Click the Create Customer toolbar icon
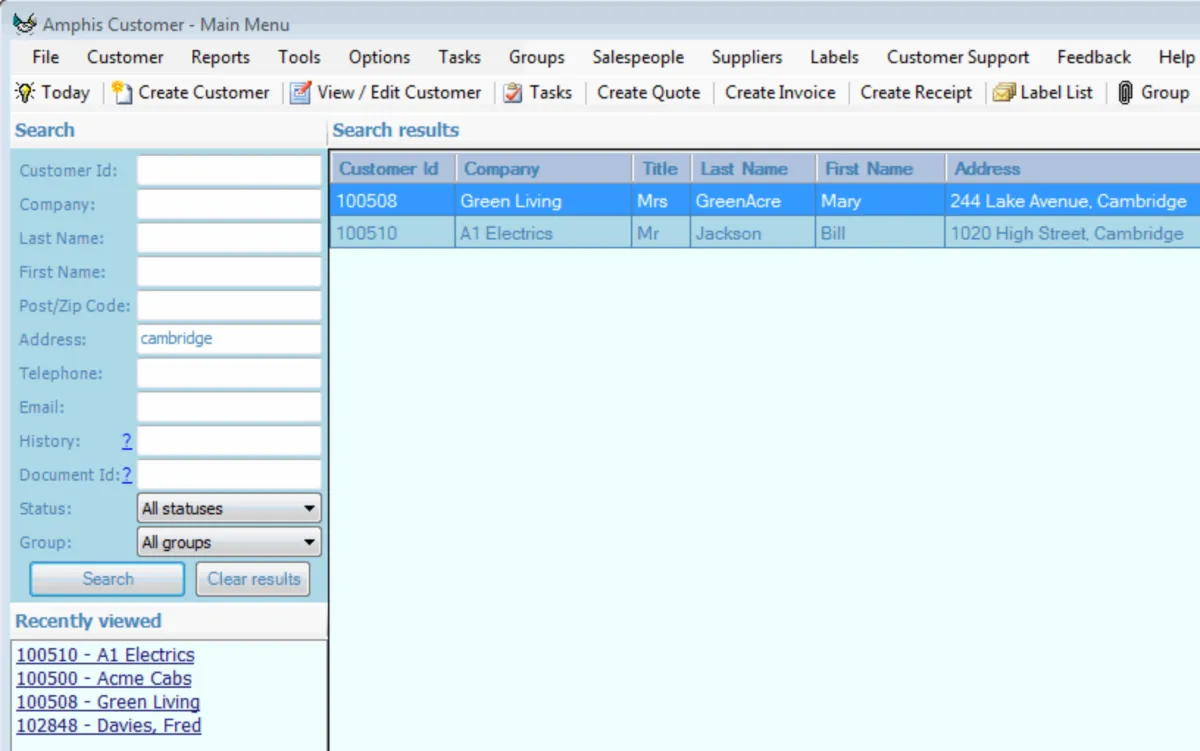This screenshot has height=751, width=1200. point(122,93)
